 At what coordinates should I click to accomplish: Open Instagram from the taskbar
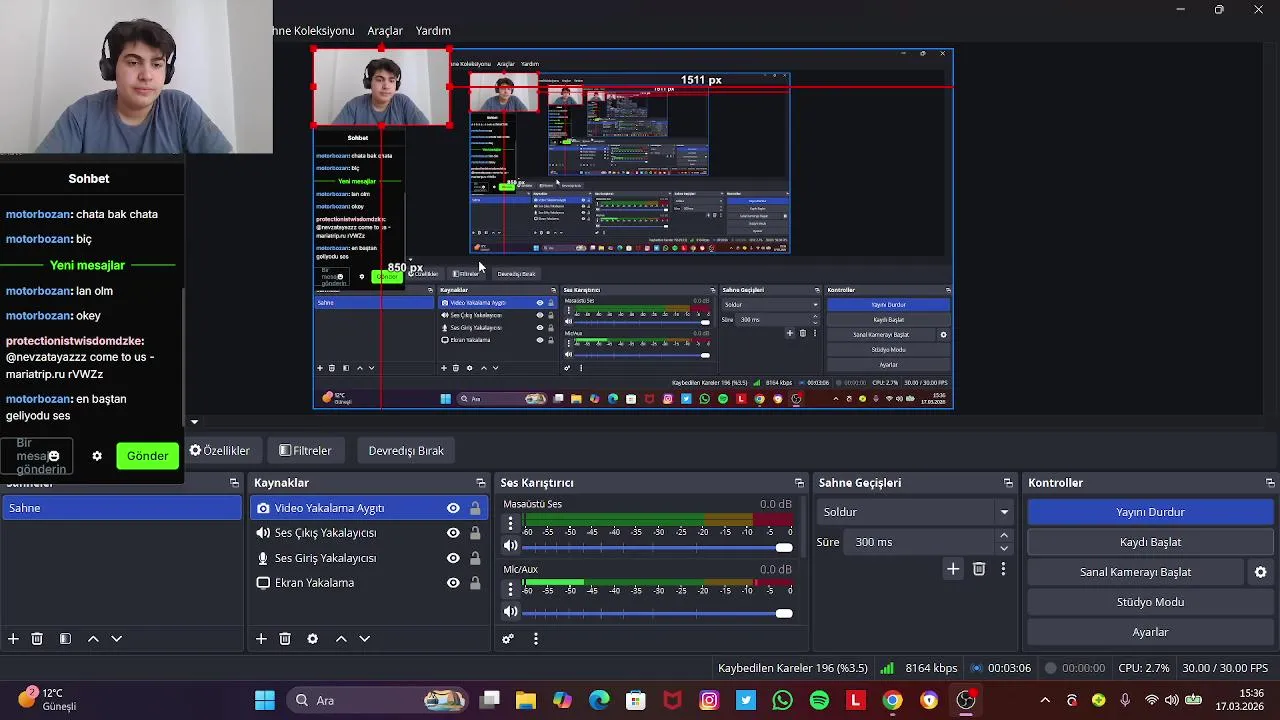click(x=709, y=700)
